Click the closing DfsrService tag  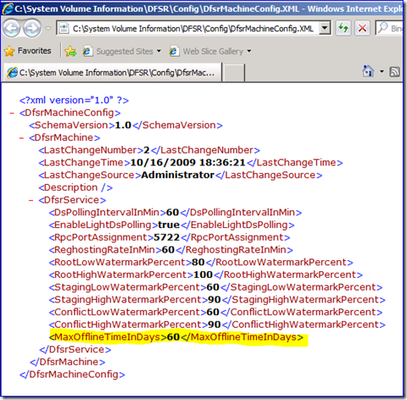tap(75, 350)
